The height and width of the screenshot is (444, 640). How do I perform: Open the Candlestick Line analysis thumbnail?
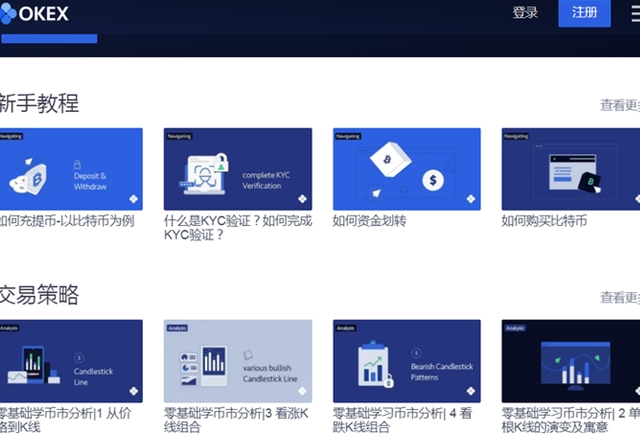(x=71, y=360)
